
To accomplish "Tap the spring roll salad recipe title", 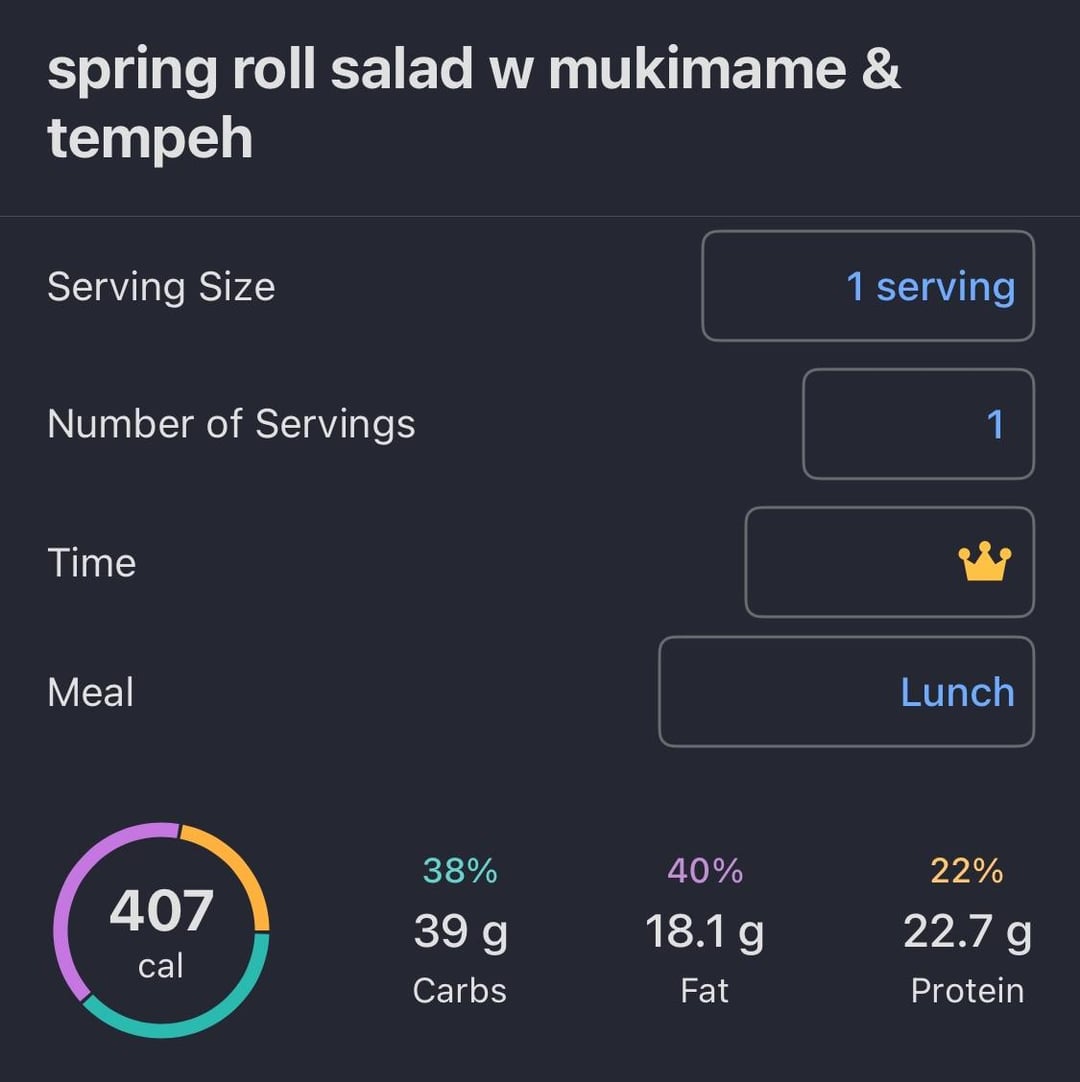I will coord(473,103).
